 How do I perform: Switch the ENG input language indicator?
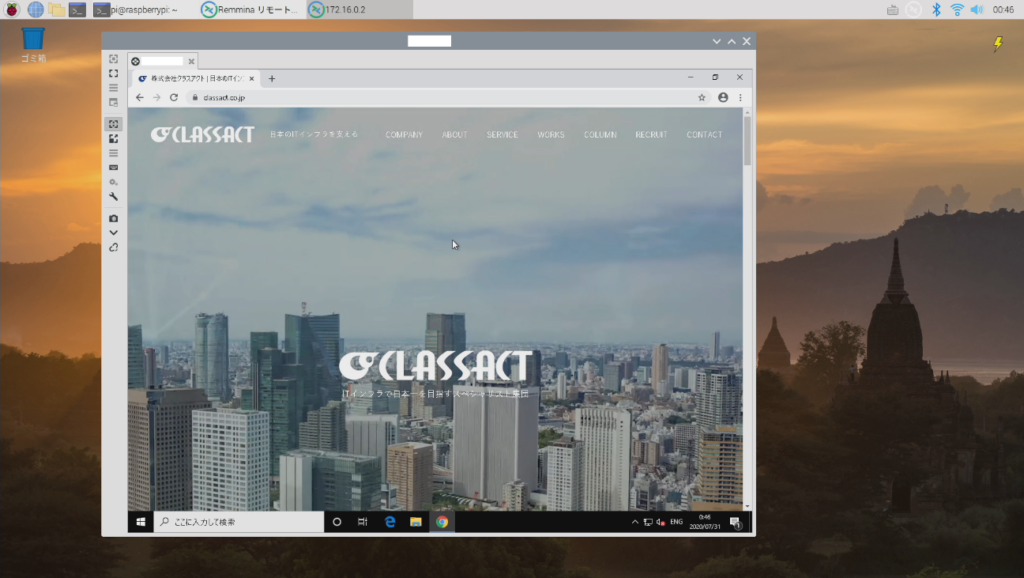(x=677, y=522)
